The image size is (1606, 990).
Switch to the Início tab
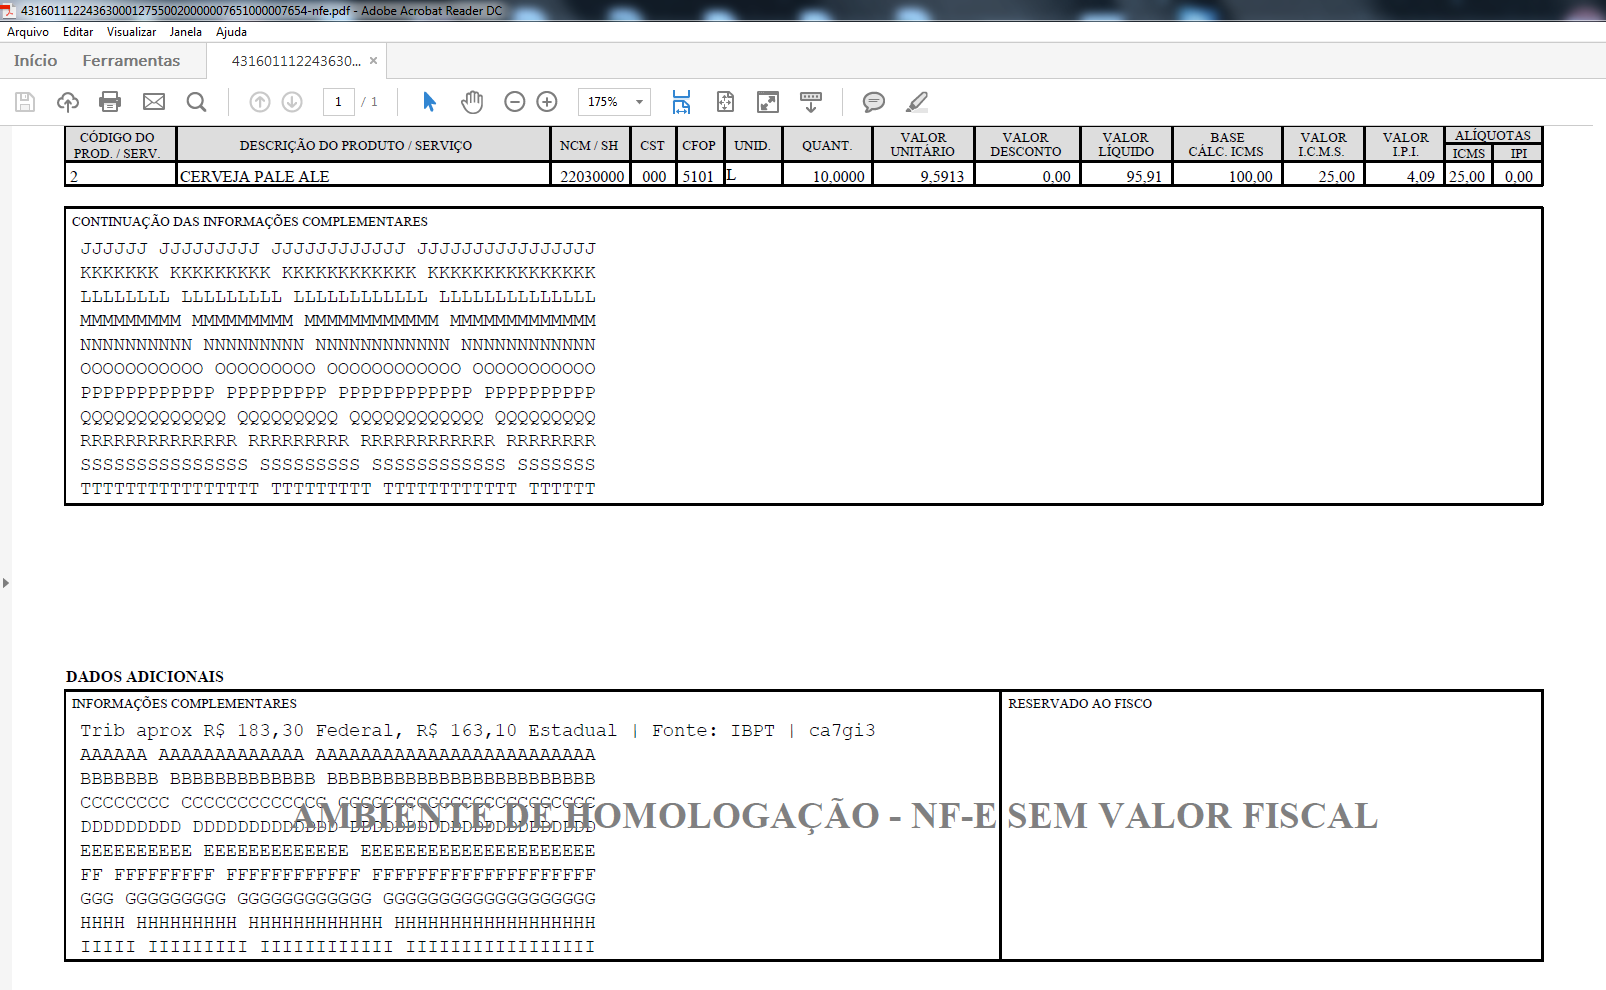point(36,61)
